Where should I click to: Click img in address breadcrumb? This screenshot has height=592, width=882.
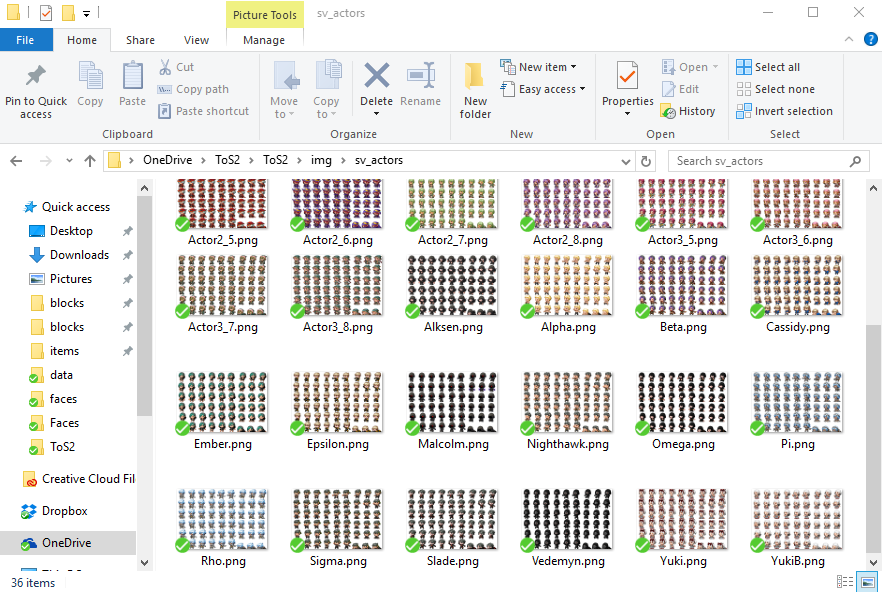point(321,160)
